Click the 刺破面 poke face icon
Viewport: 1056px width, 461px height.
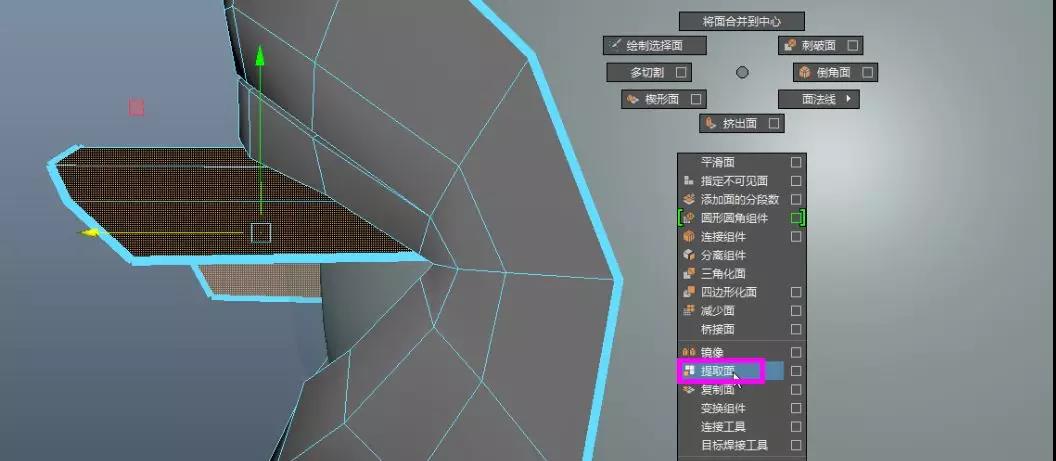(x=790, y=46)
